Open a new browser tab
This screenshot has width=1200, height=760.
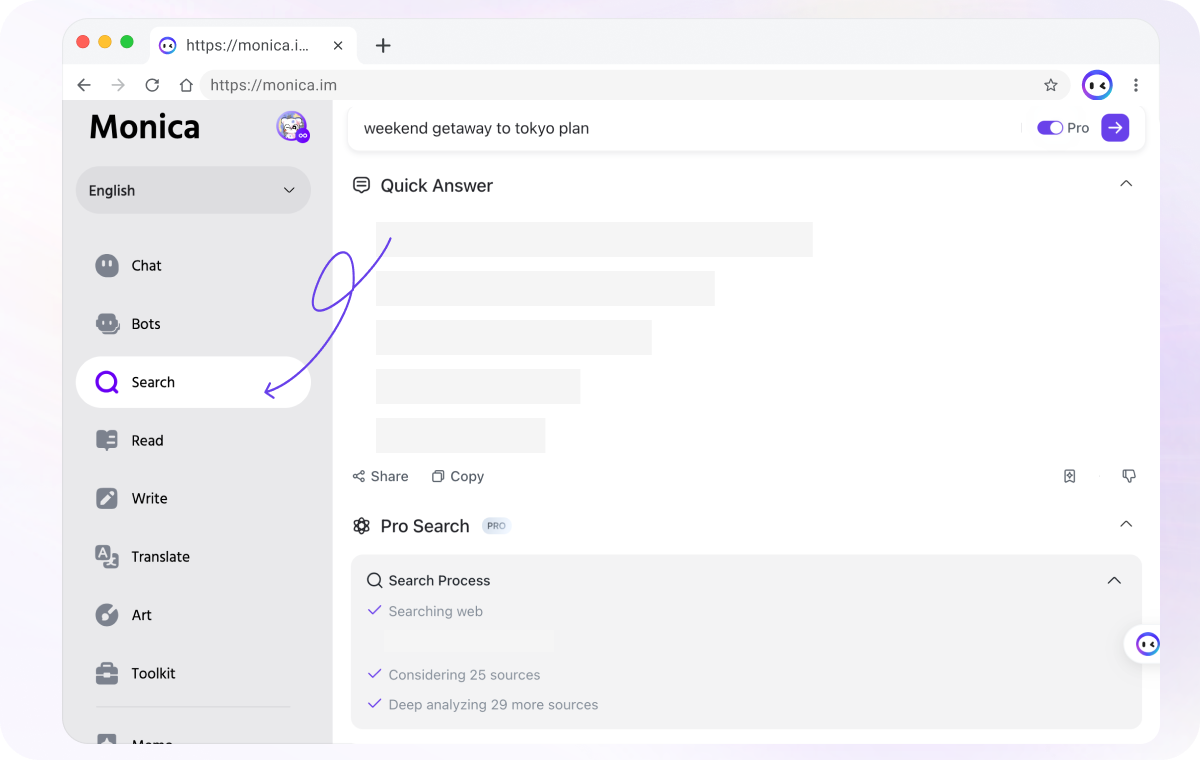[383, 46]
